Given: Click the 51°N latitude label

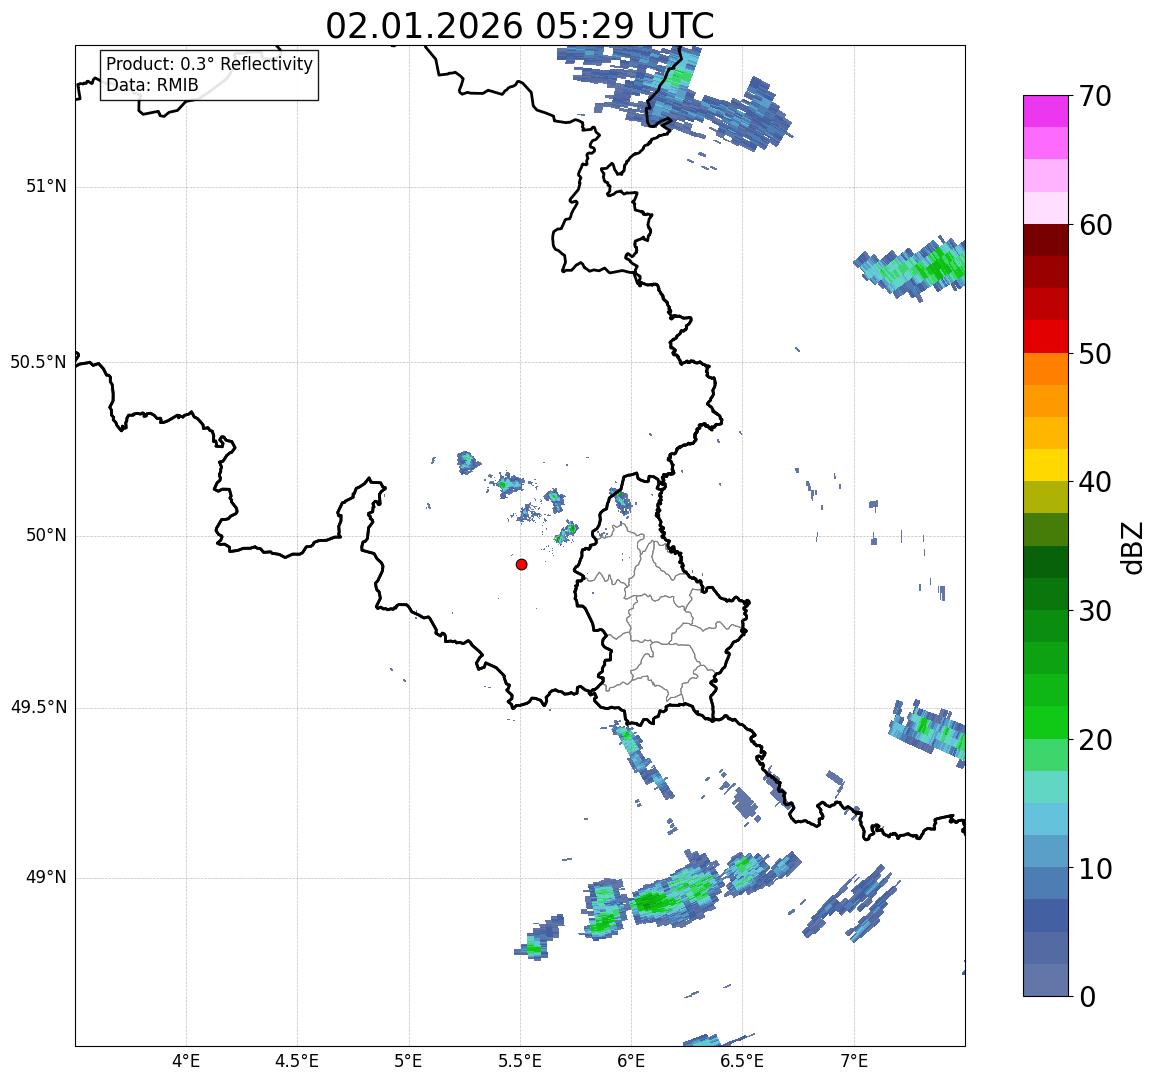Looking at the screenshot, I should point(46,187).
